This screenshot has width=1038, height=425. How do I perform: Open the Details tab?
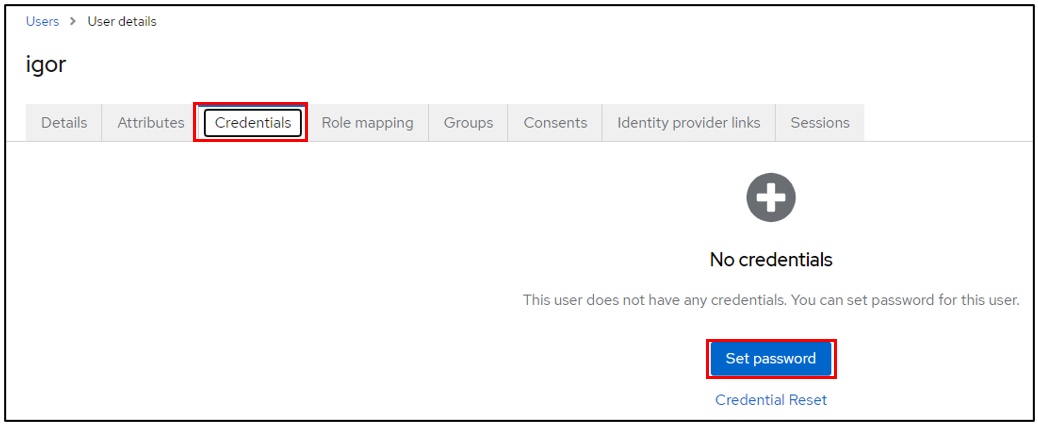coord(64,123)
